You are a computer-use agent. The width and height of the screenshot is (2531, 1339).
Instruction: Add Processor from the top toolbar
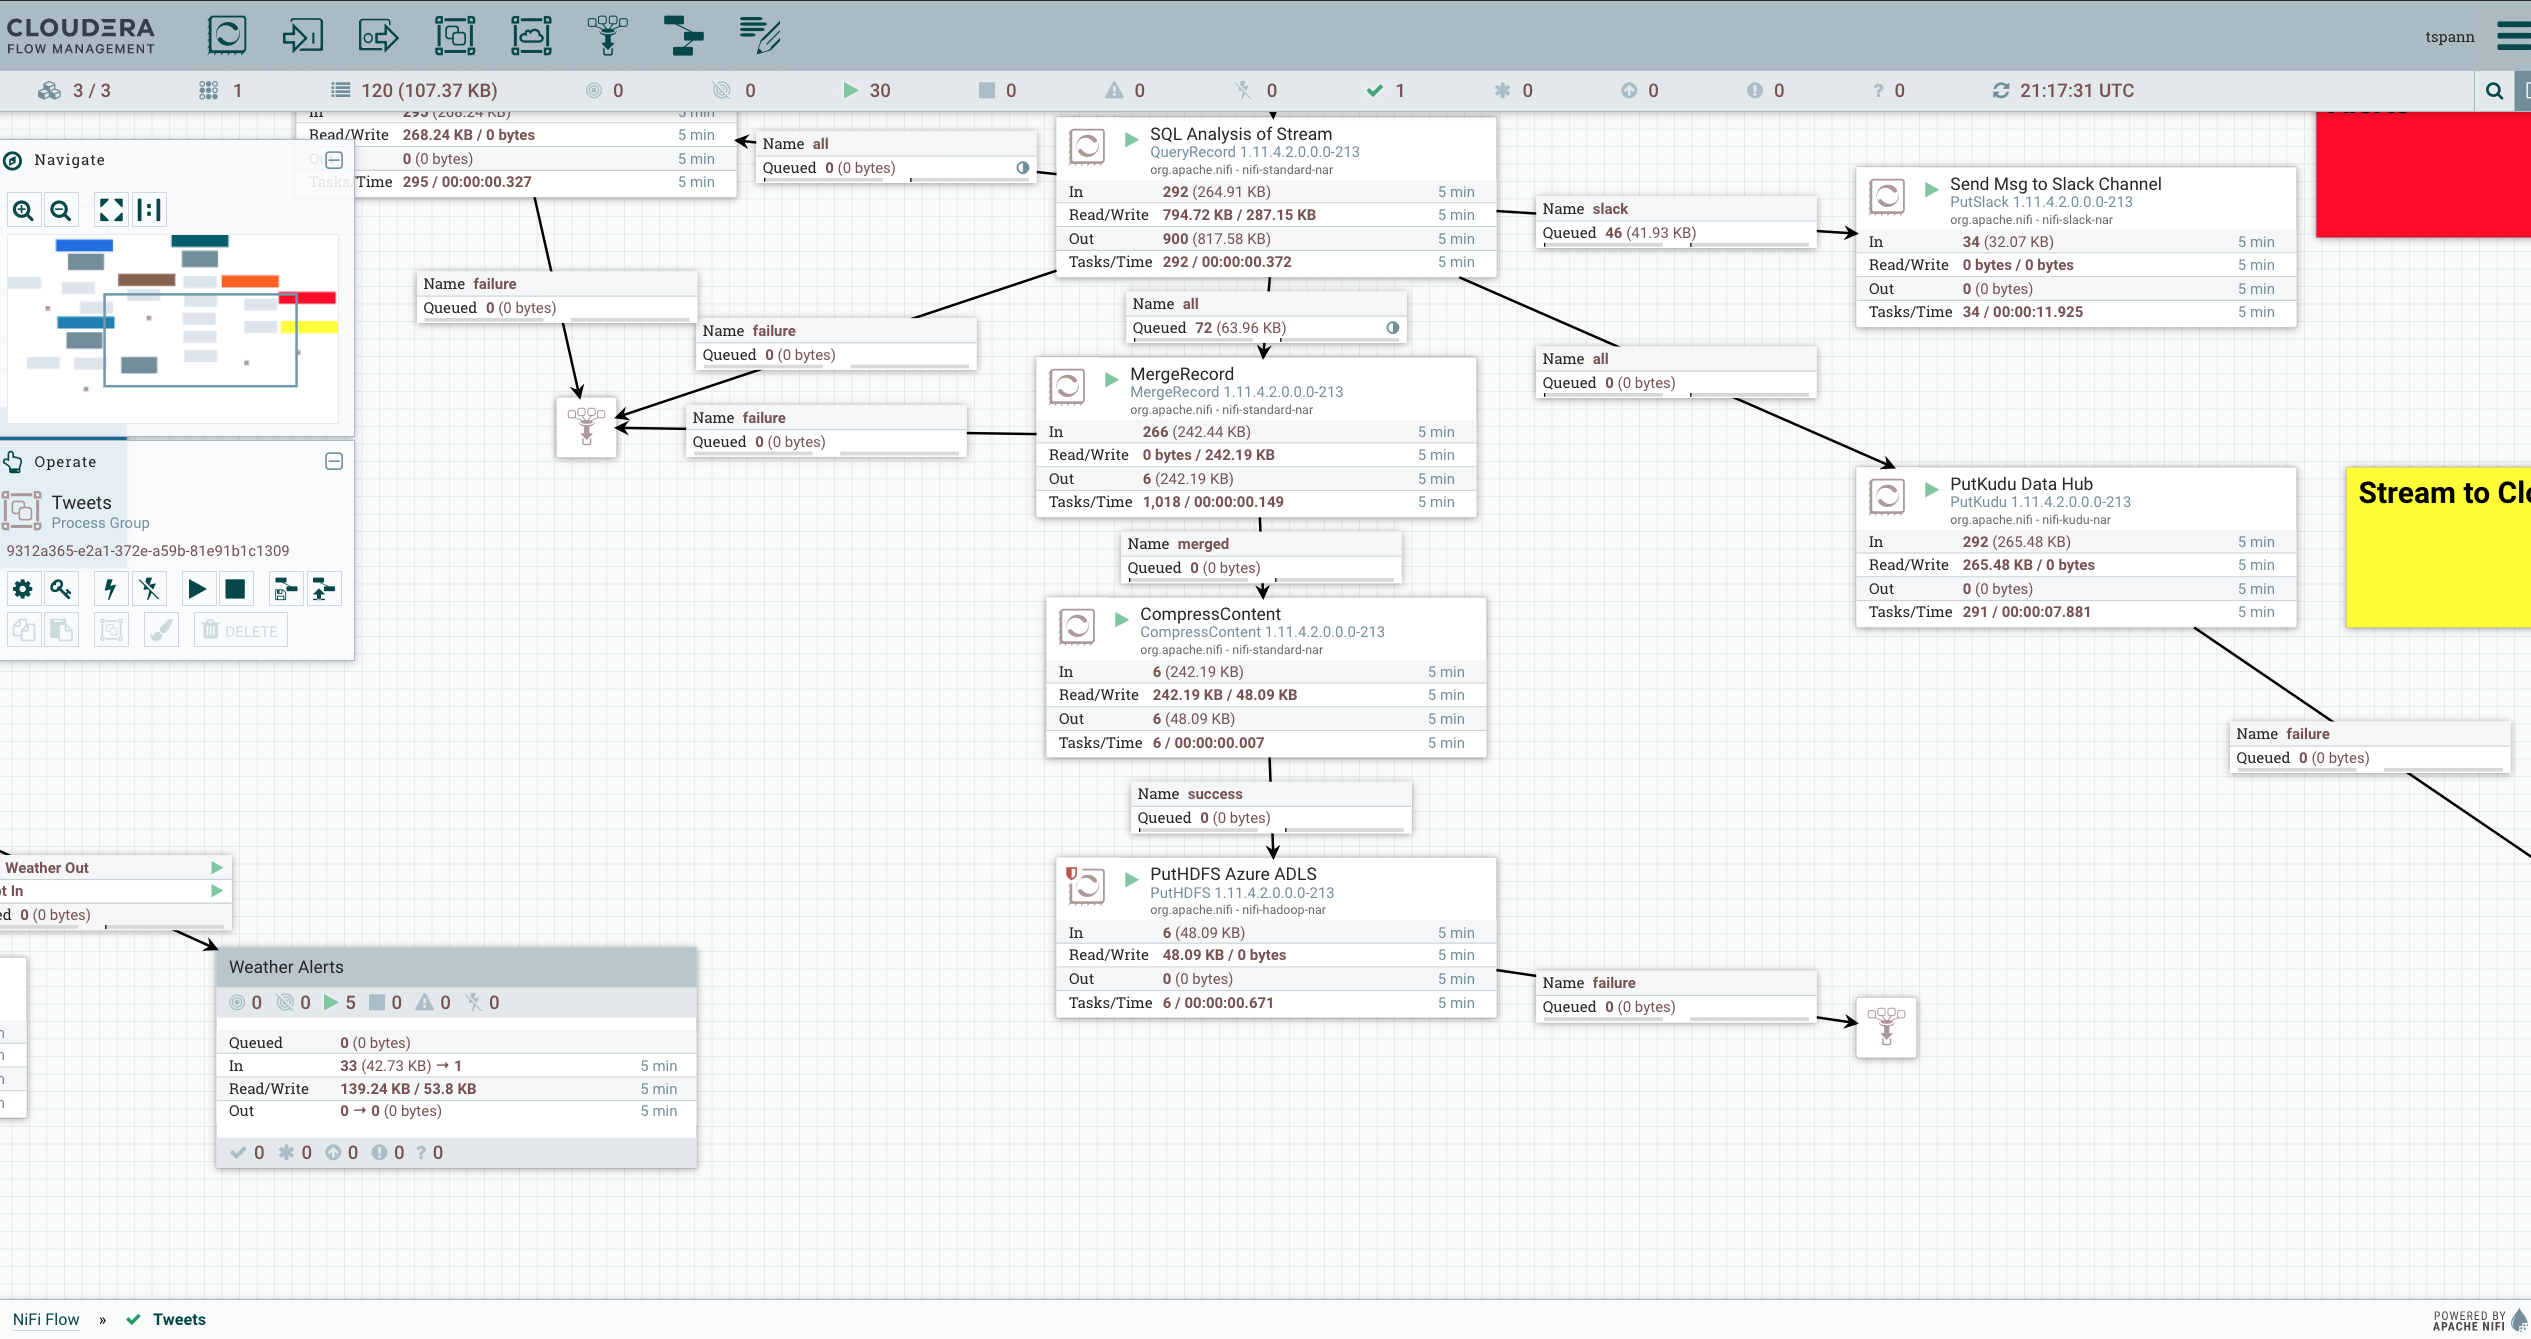pyautogui.click(x=227, y=35)
